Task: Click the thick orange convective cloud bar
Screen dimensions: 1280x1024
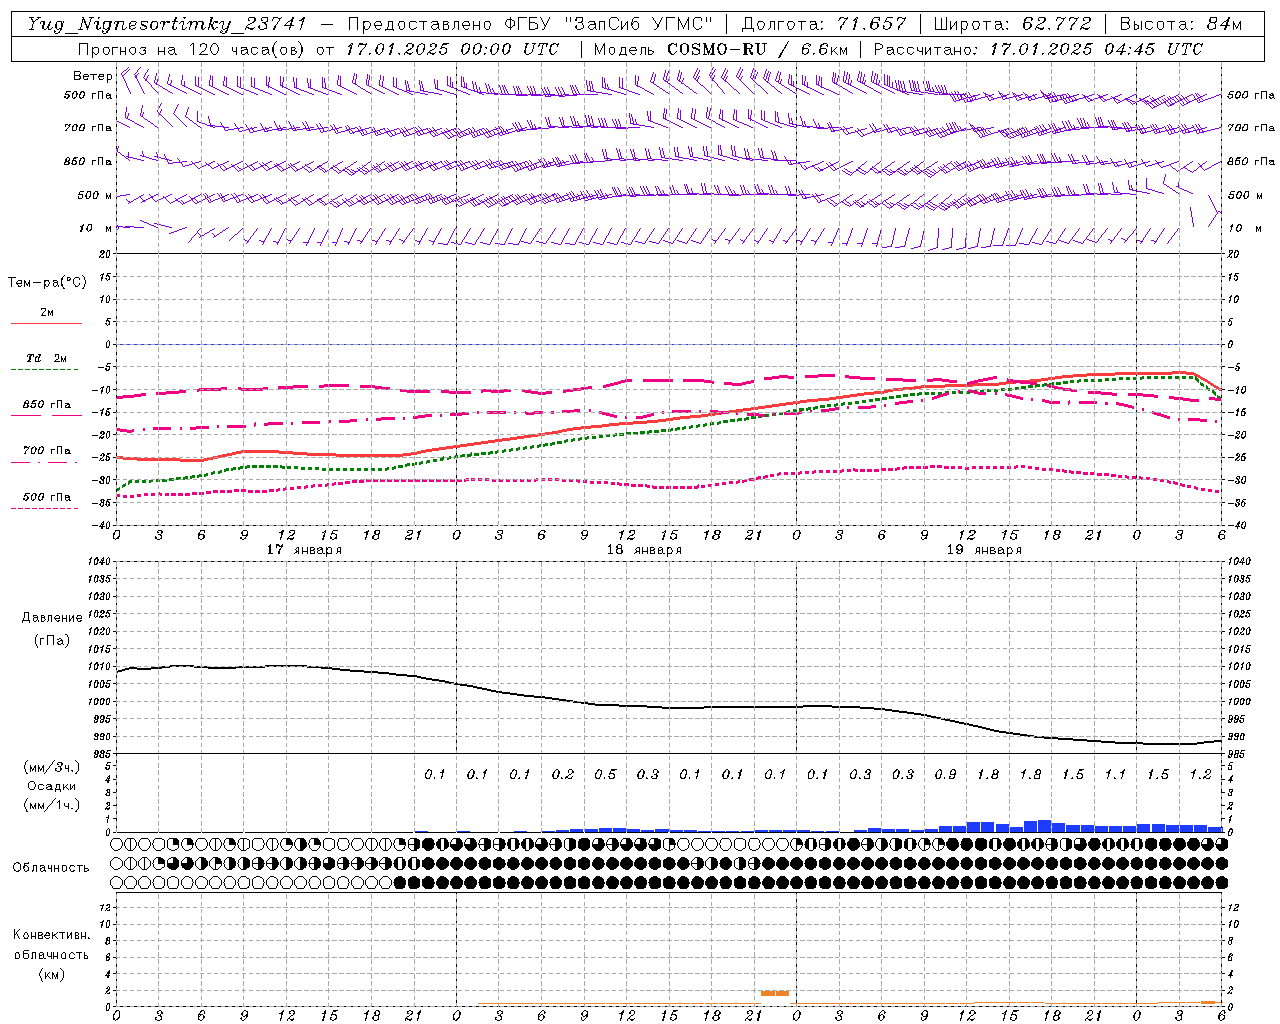Action: tap(775, 993)
